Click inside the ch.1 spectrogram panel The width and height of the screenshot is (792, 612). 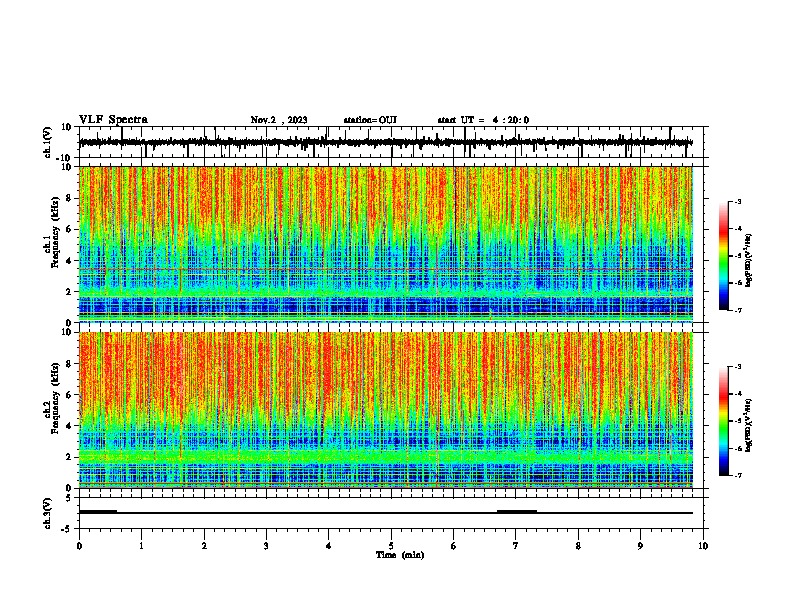pos(391,244)
